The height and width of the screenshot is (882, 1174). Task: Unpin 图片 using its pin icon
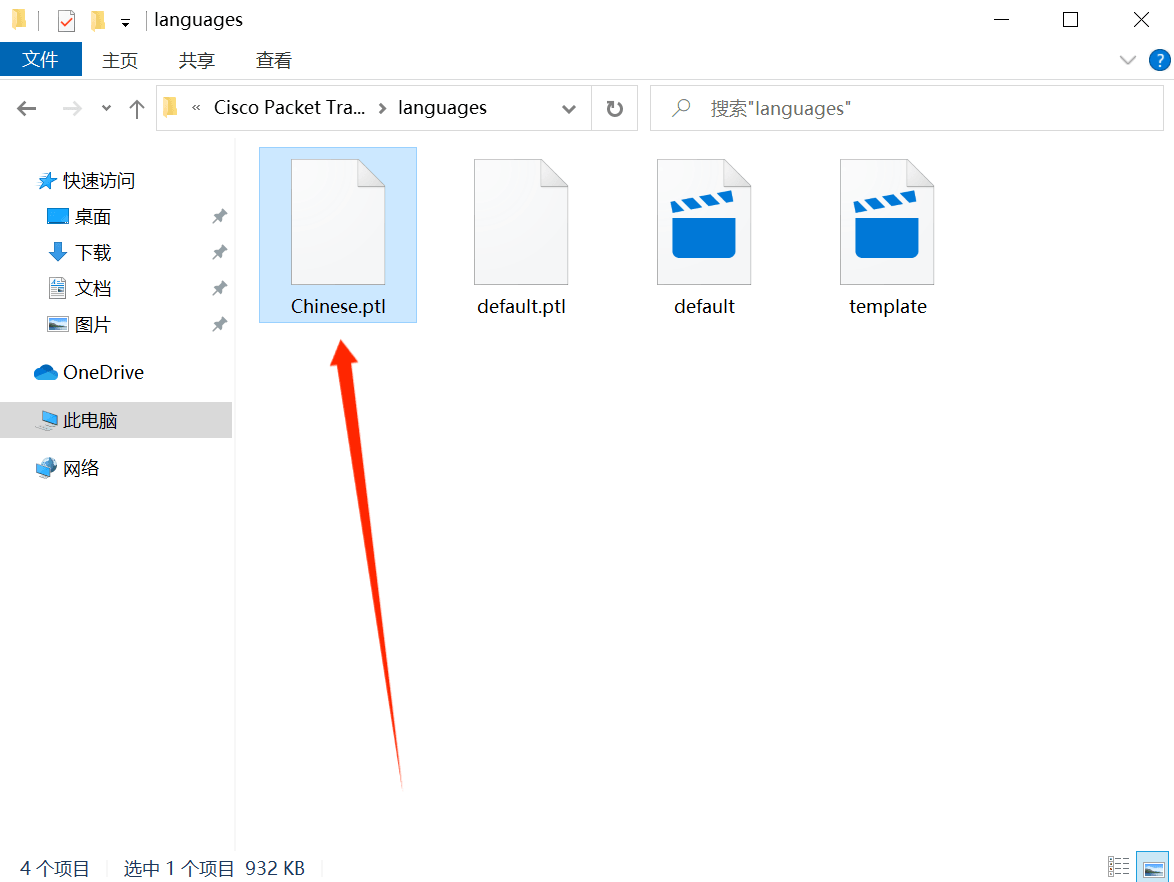[x=219, y=324]
